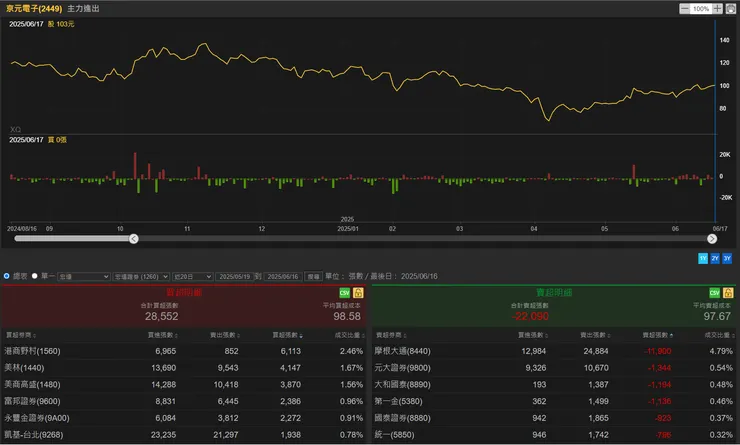This screenshot has width=740, height=445.
Task: Switch chart range to 1Y
Action: 703,258
